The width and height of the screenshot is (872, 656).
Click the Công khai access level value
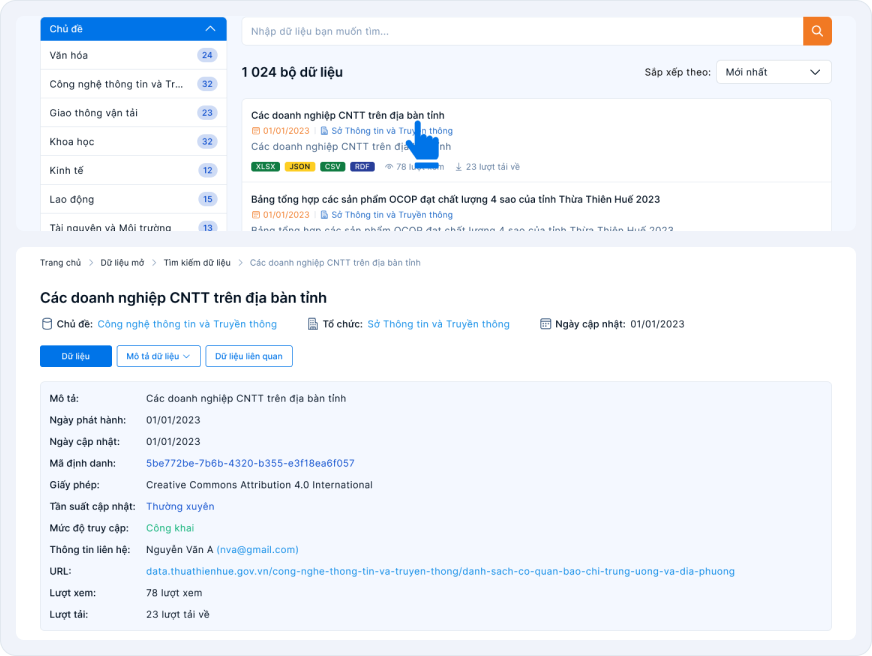170,528
